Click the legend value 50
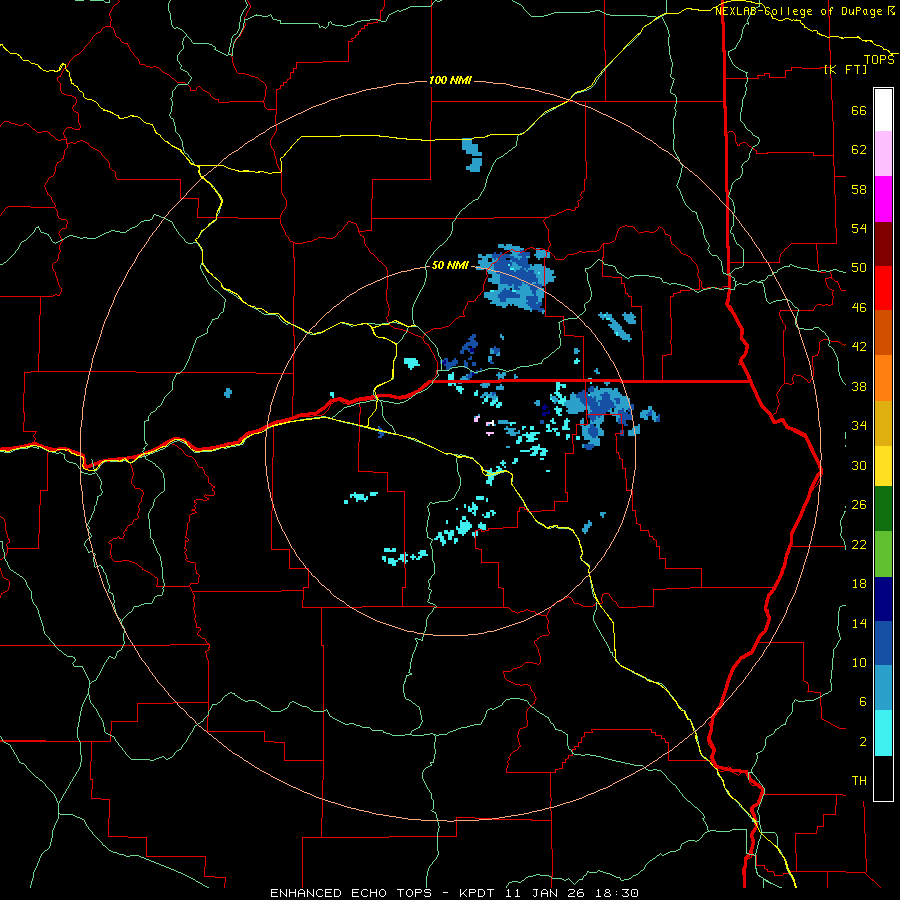The width and height of the screenshot is (900, 900). [x=859, y=268]
